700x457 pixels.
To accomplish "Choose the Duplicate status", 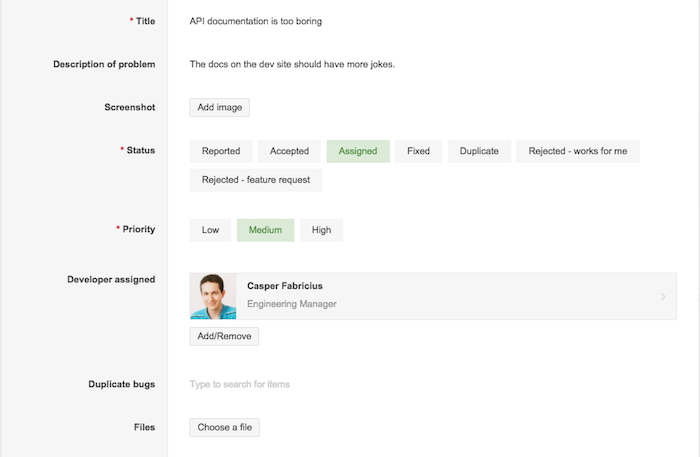I will 479,151.
